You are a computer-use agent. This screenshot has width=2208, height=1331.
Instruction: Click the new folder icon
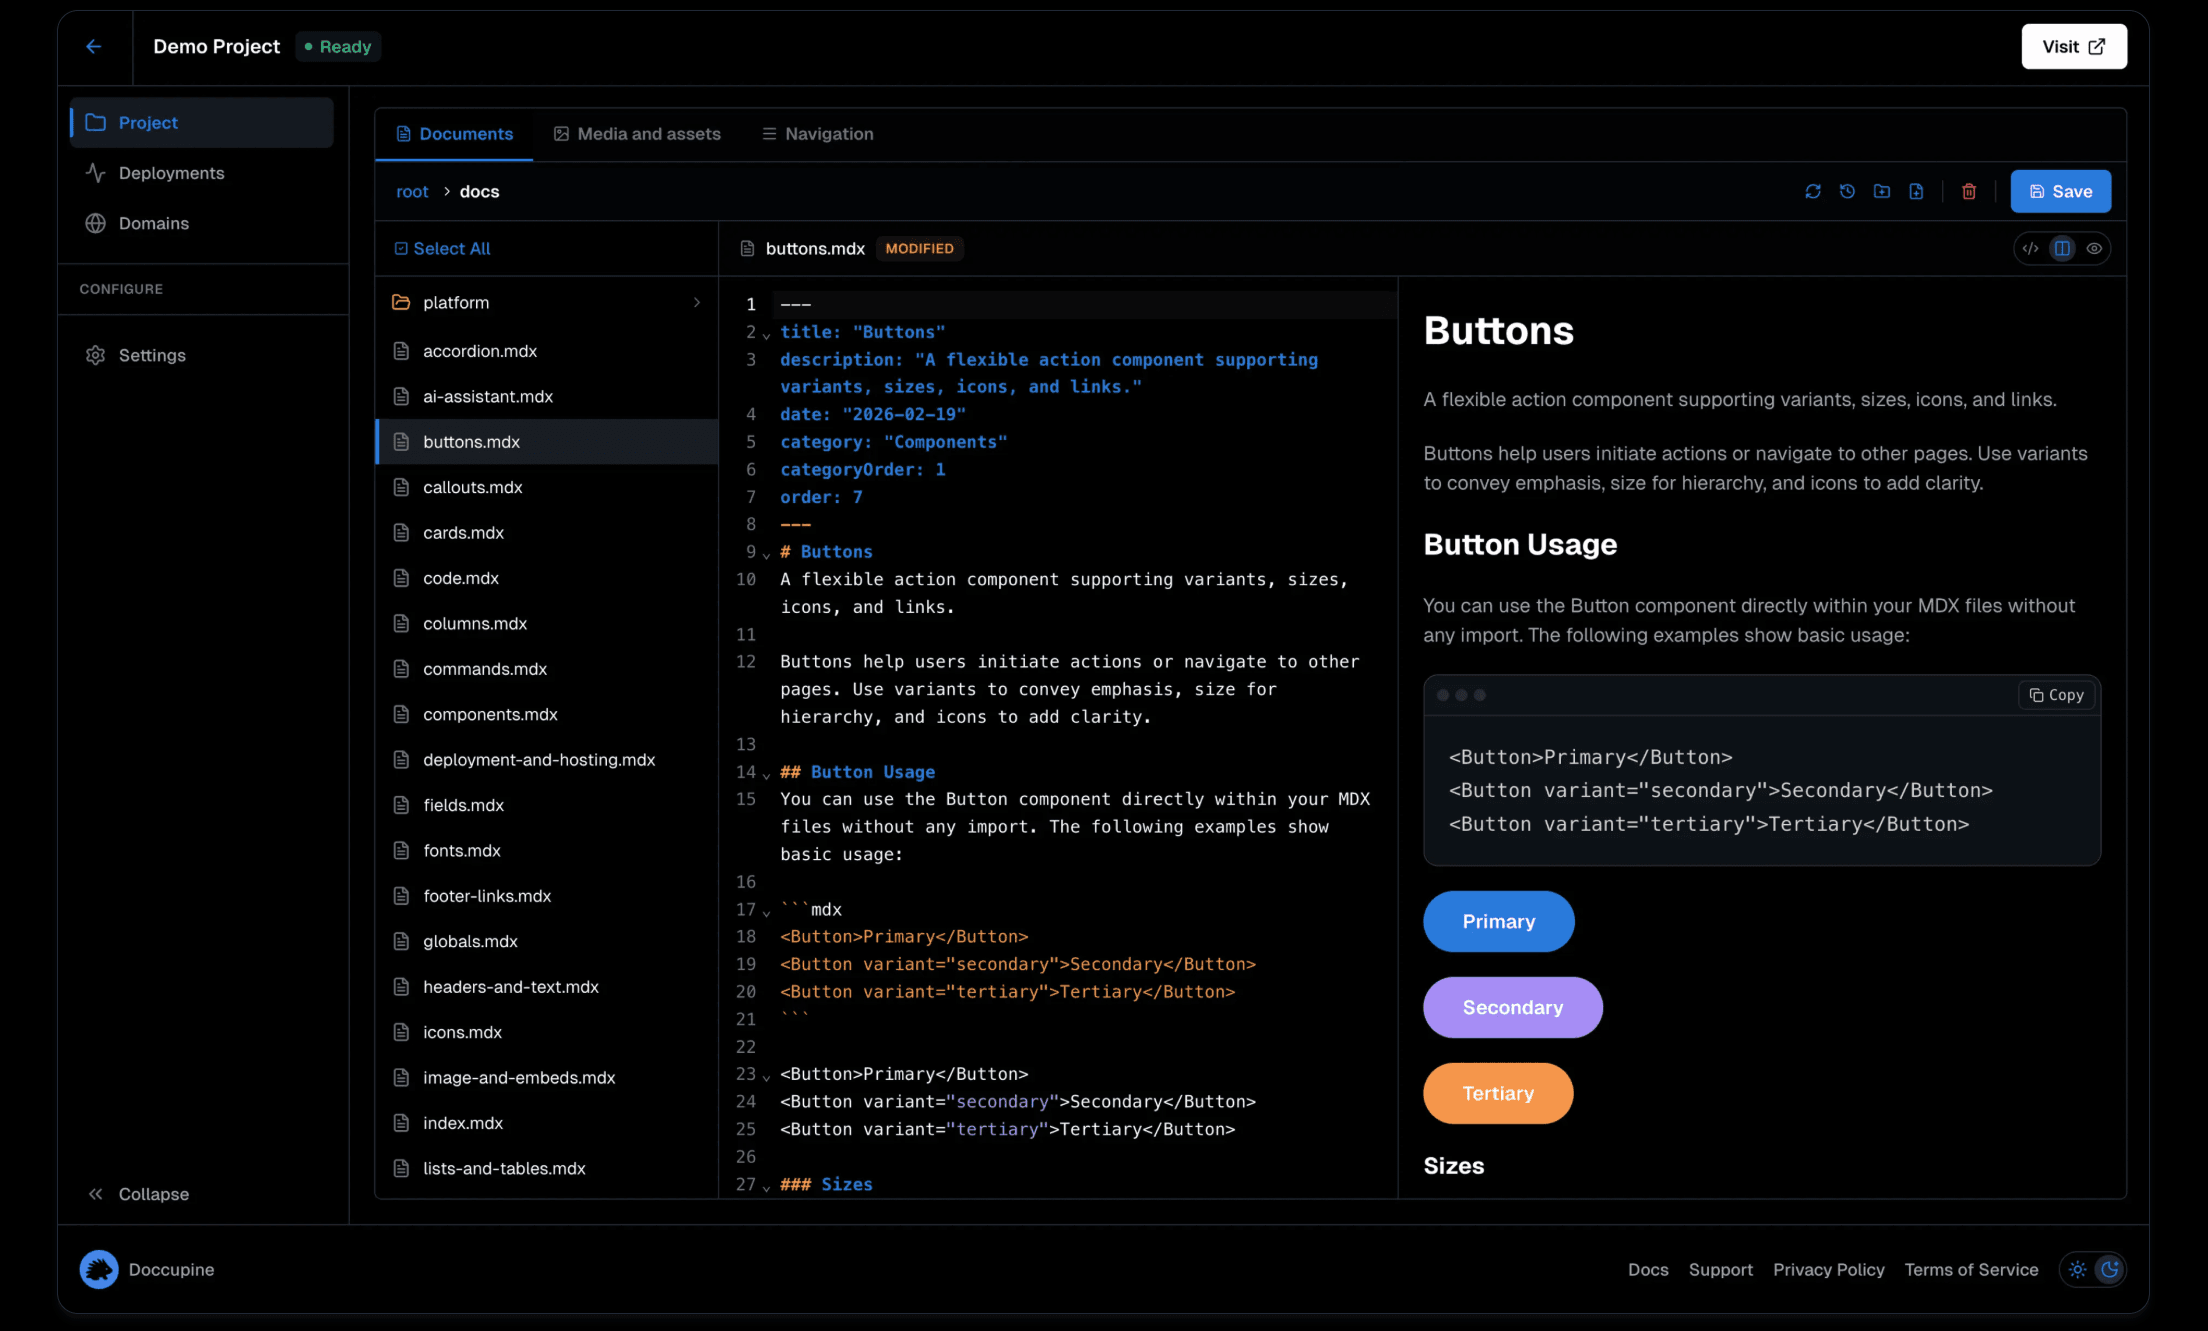coord(1881,191)
